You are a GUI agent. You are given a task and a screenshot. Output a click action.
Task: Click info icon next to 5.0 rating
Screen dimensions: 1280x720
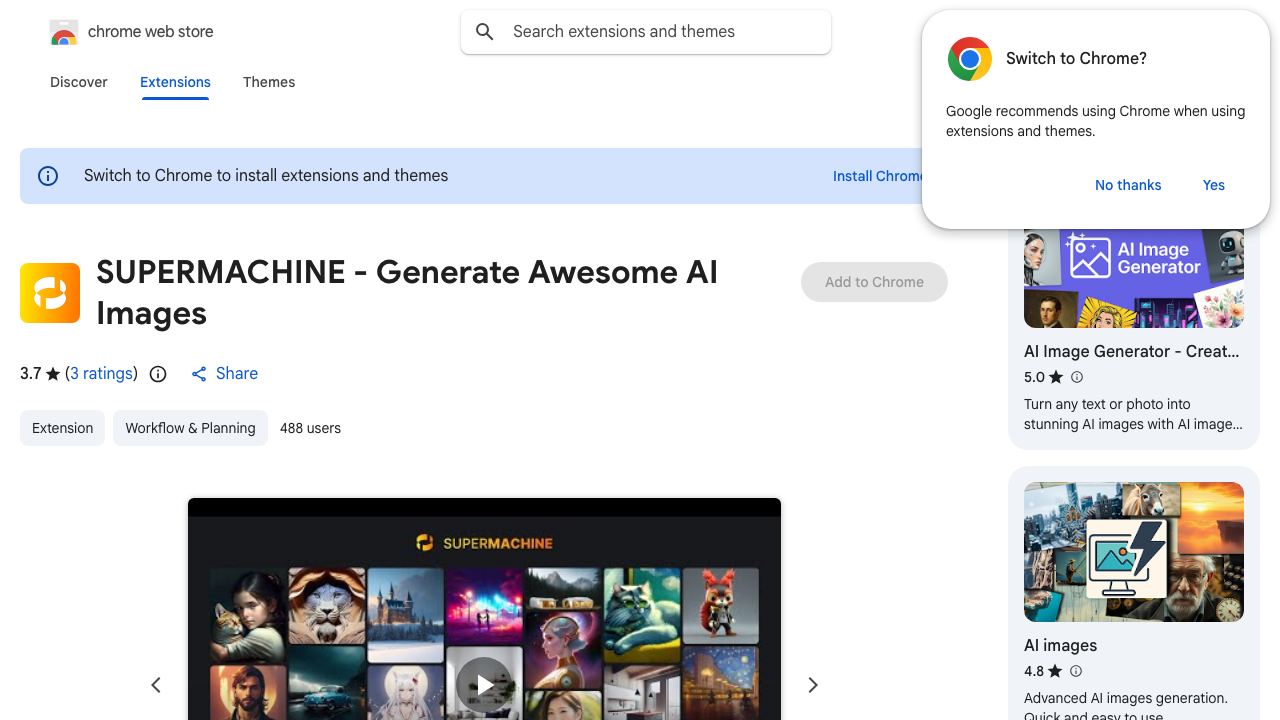[1077, 377]
